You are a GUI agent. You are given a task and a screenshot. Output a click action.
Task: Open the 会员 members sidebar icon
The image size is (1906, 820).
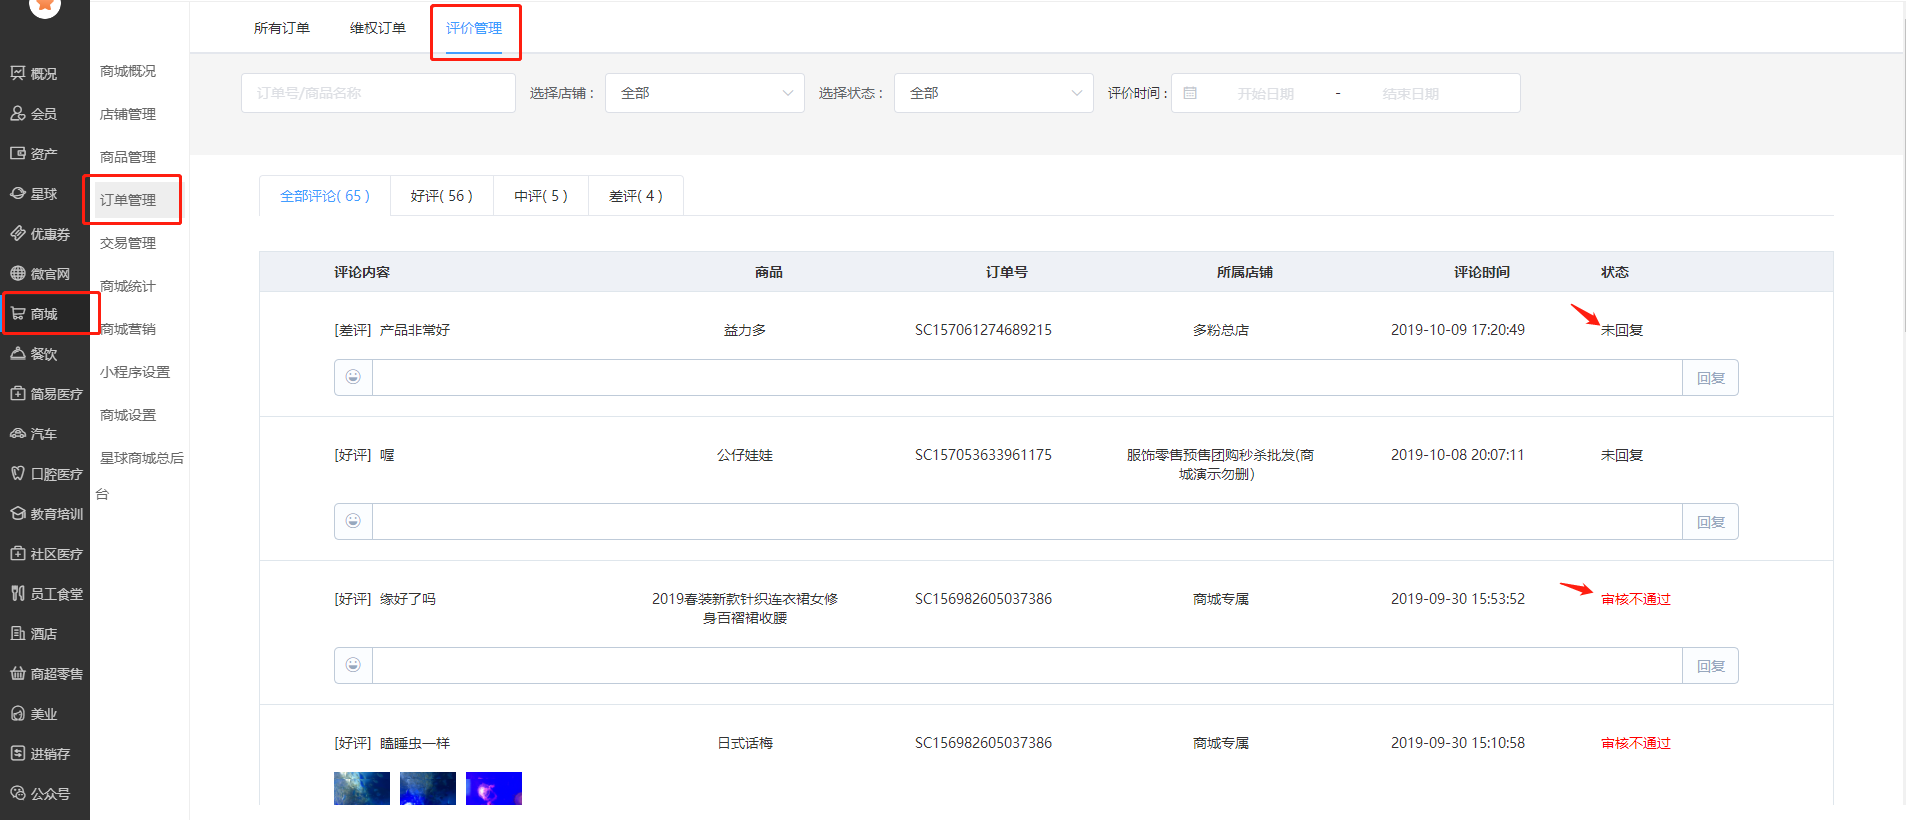pyautogui.click(x=18, y=113)
